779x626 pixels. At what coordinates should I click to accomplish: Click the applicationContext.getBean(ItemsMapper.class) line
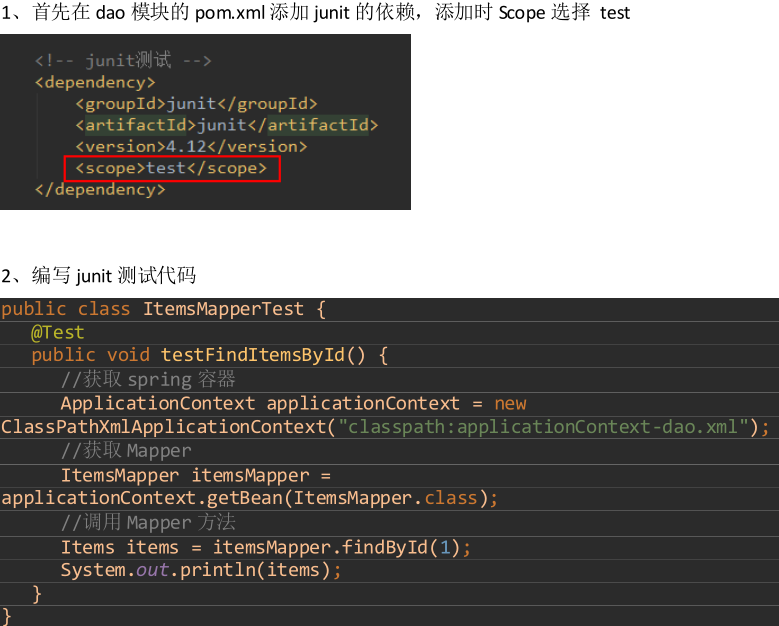pyautogui.click(x=249, y=498)
